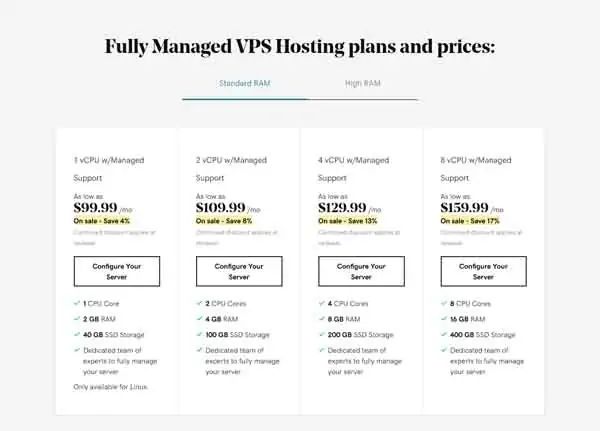Click the checkmark beside 200 GB SSD Storage
The width and height of the screenshot is (600, 431).
click(321, 334)
